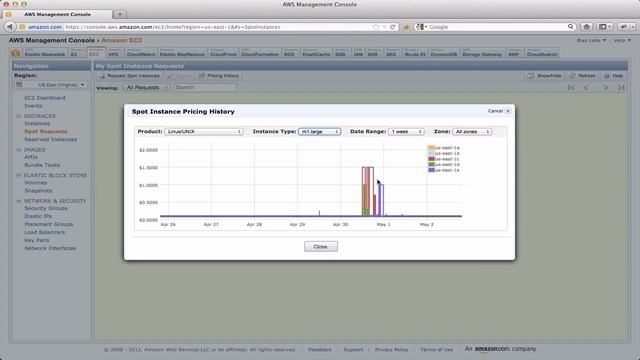Open the account name menu at top right

(x=591, y=40)
